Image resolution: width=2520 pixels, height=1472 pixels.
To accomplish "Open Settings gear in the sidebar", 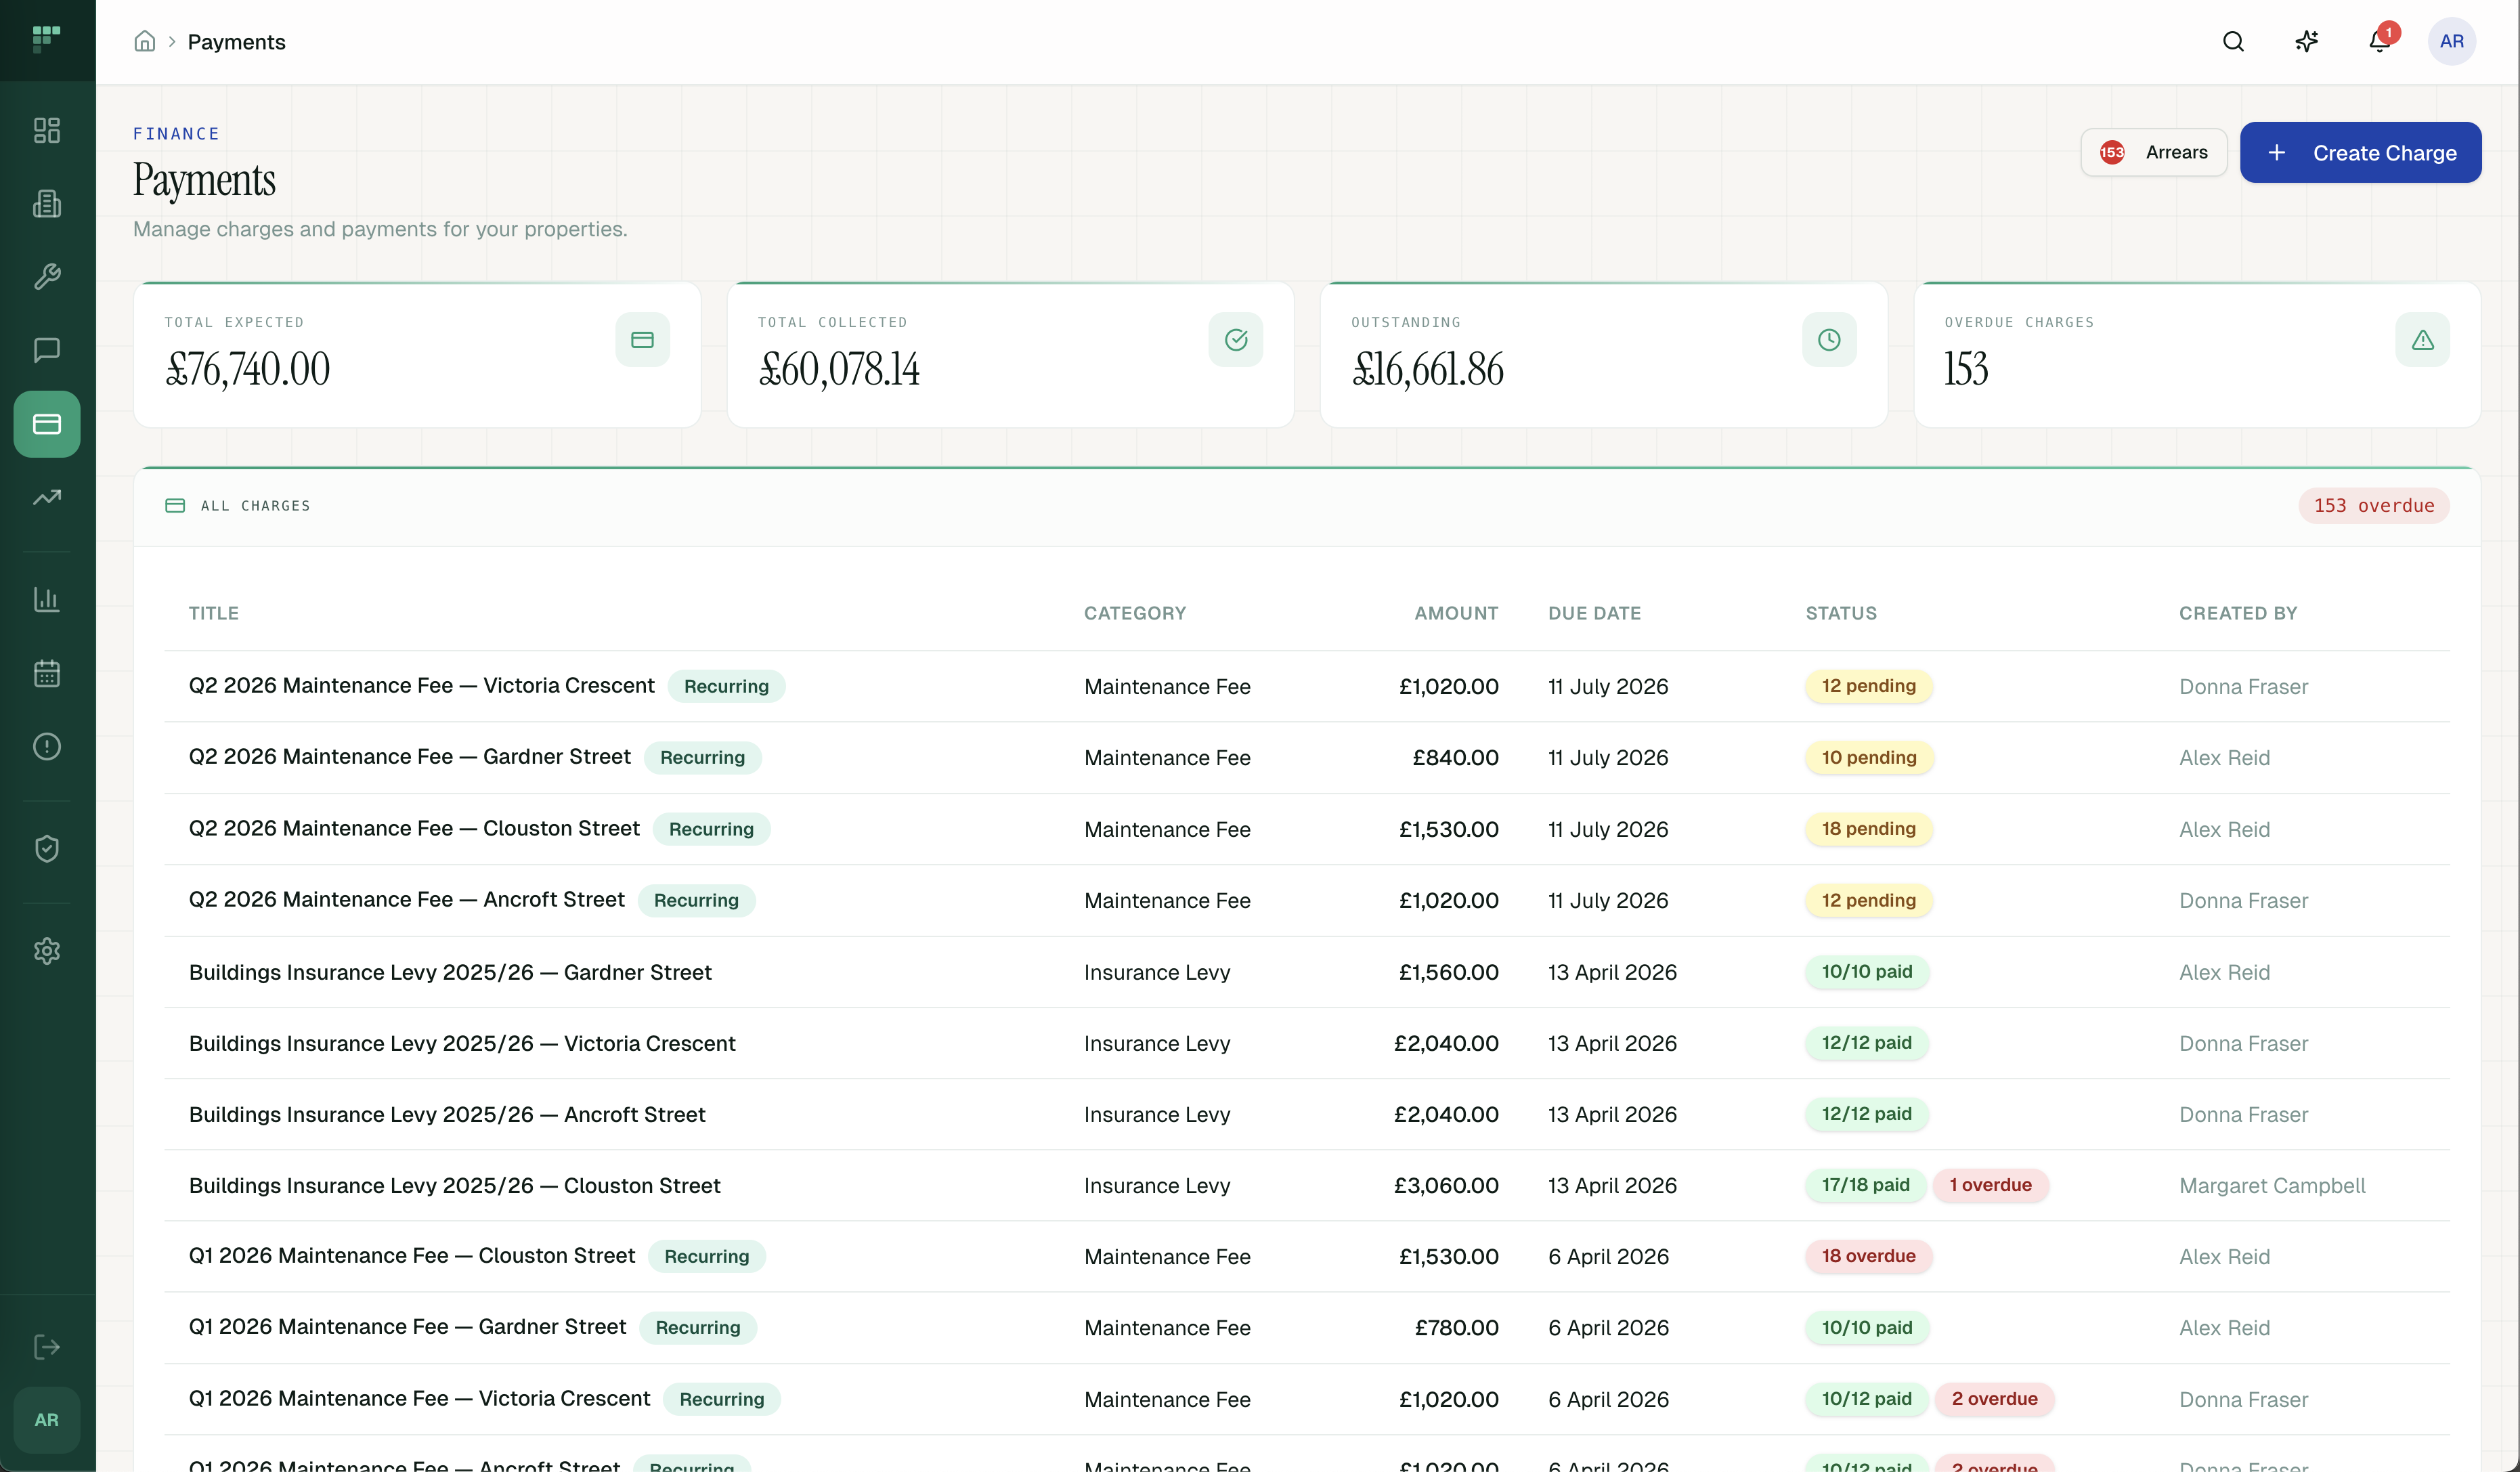I will click(x=46, y=951).
